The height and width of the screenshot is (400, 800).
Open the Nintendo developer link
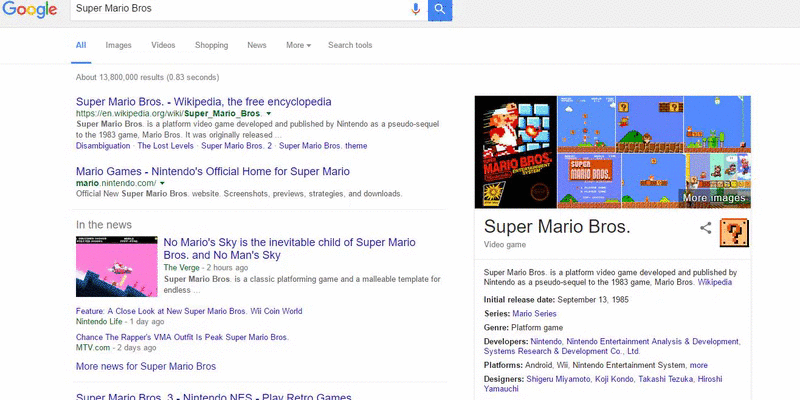546,341
